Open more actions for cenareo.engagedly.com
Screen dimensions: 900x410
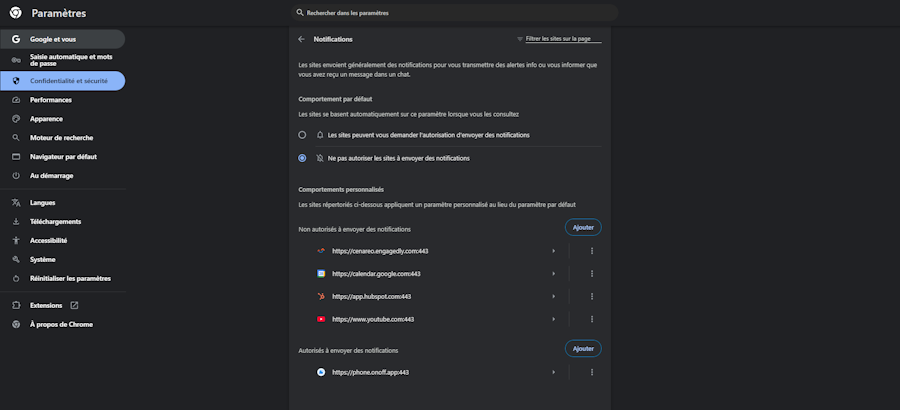[592, 250]
